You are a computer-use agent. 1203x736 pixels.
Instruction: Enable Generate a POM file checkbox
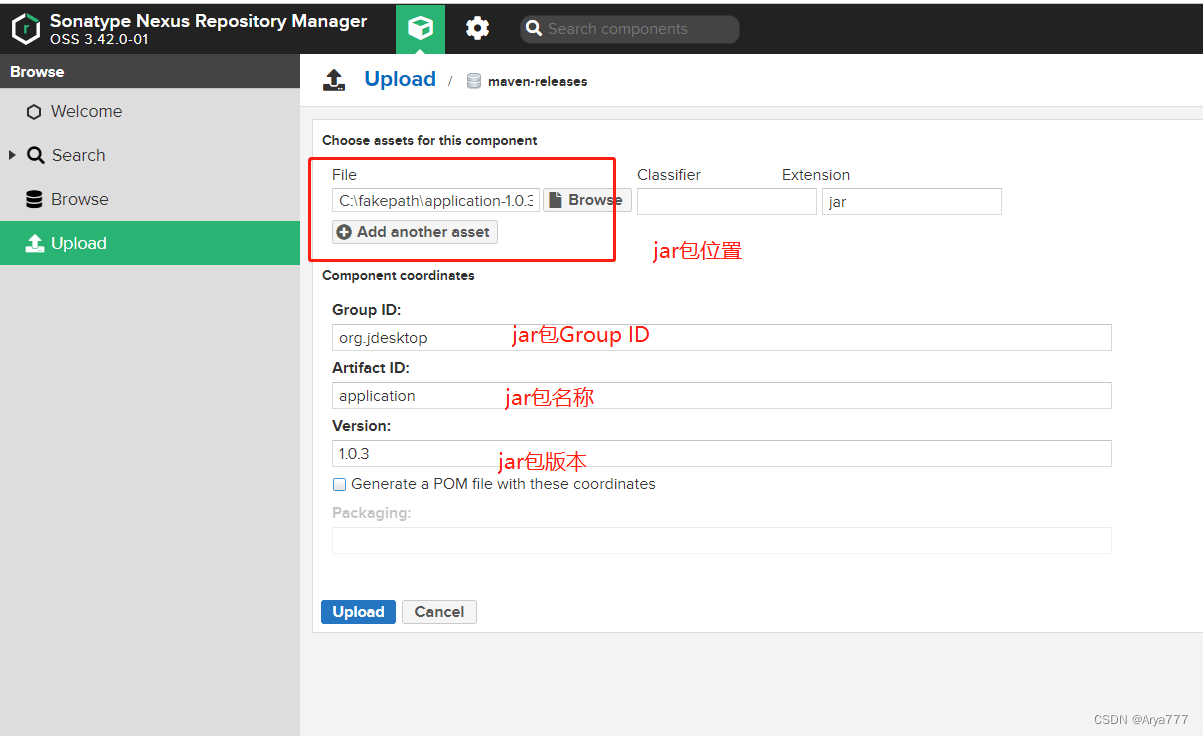[340, 484]
